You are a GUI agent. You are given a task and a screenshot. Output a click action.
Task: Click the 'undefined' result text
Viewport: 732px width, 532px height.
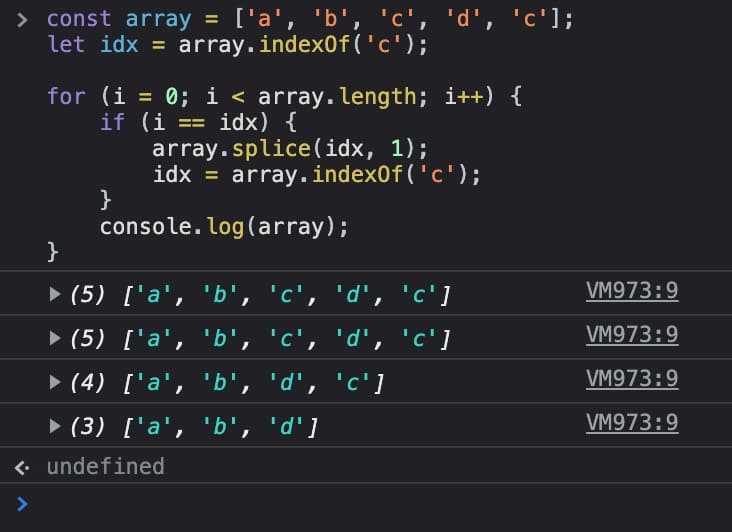pyautogui.click(x=106, y=467)
